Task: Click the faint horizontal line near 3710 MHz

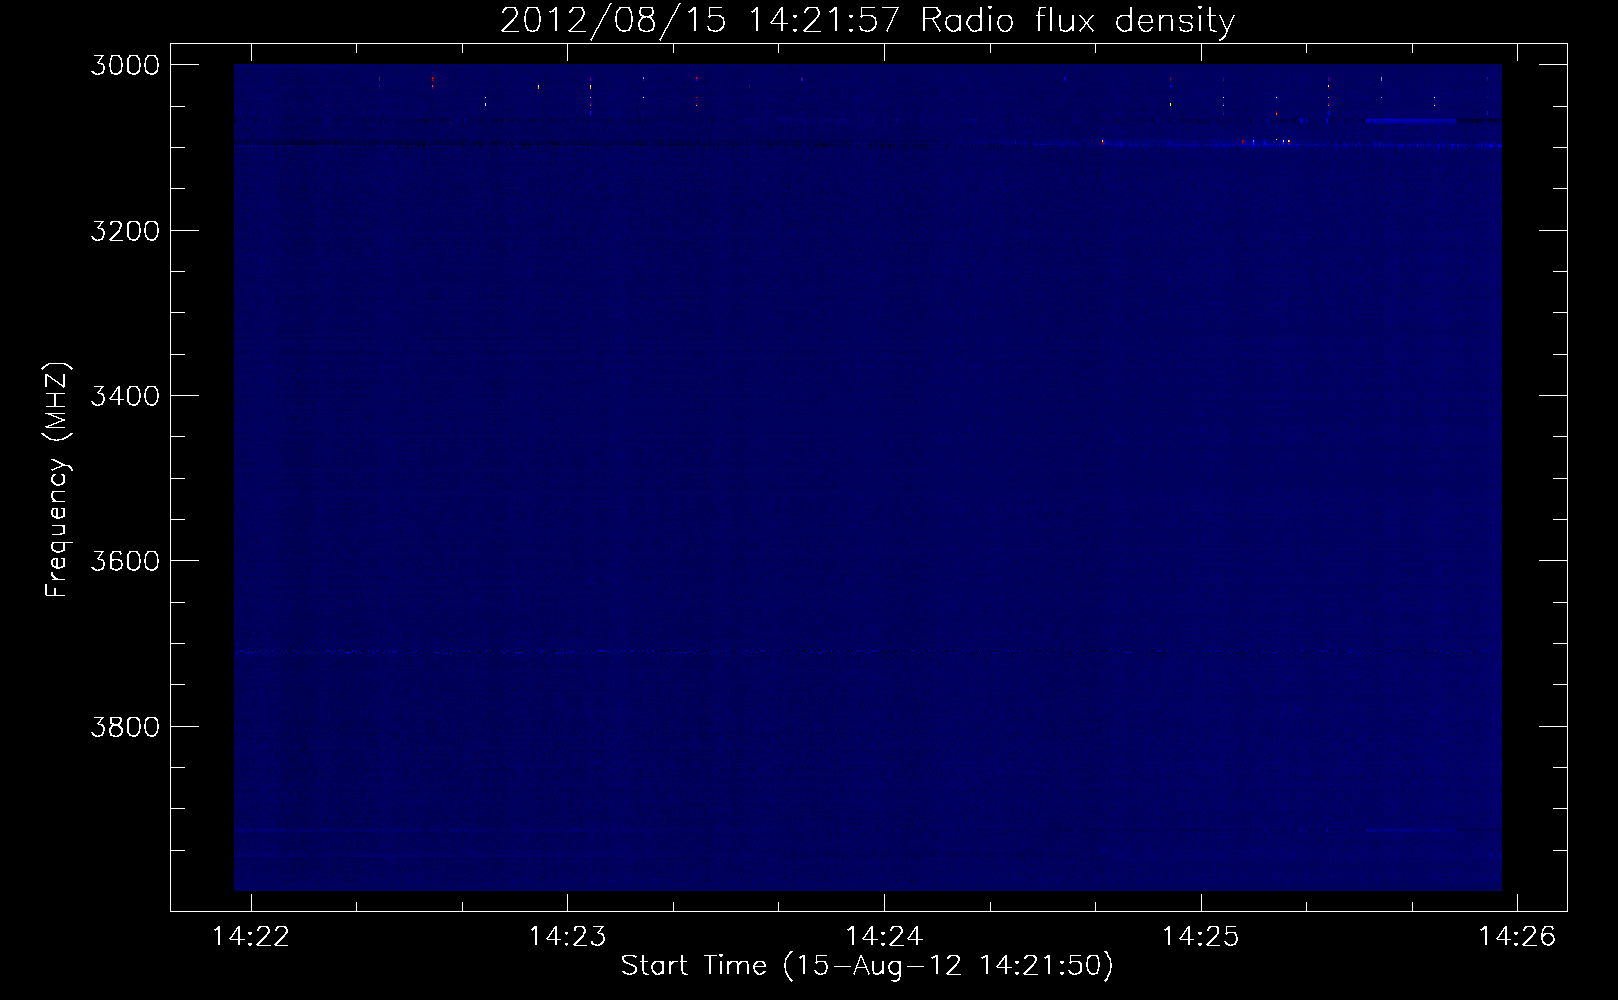Action: tap(867, 652)
